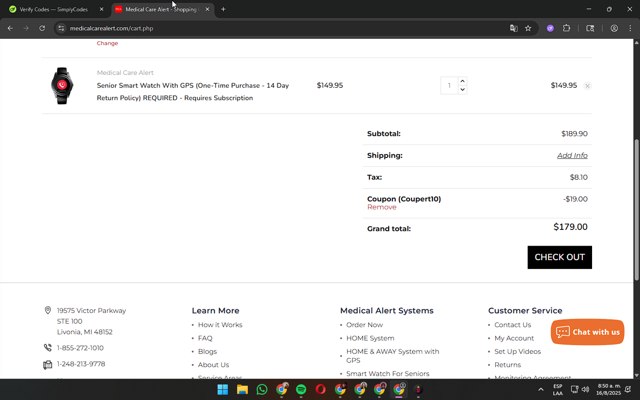
Task: Click the phone icon beside 1-855-272-1010
Action: tap(48, 348)
